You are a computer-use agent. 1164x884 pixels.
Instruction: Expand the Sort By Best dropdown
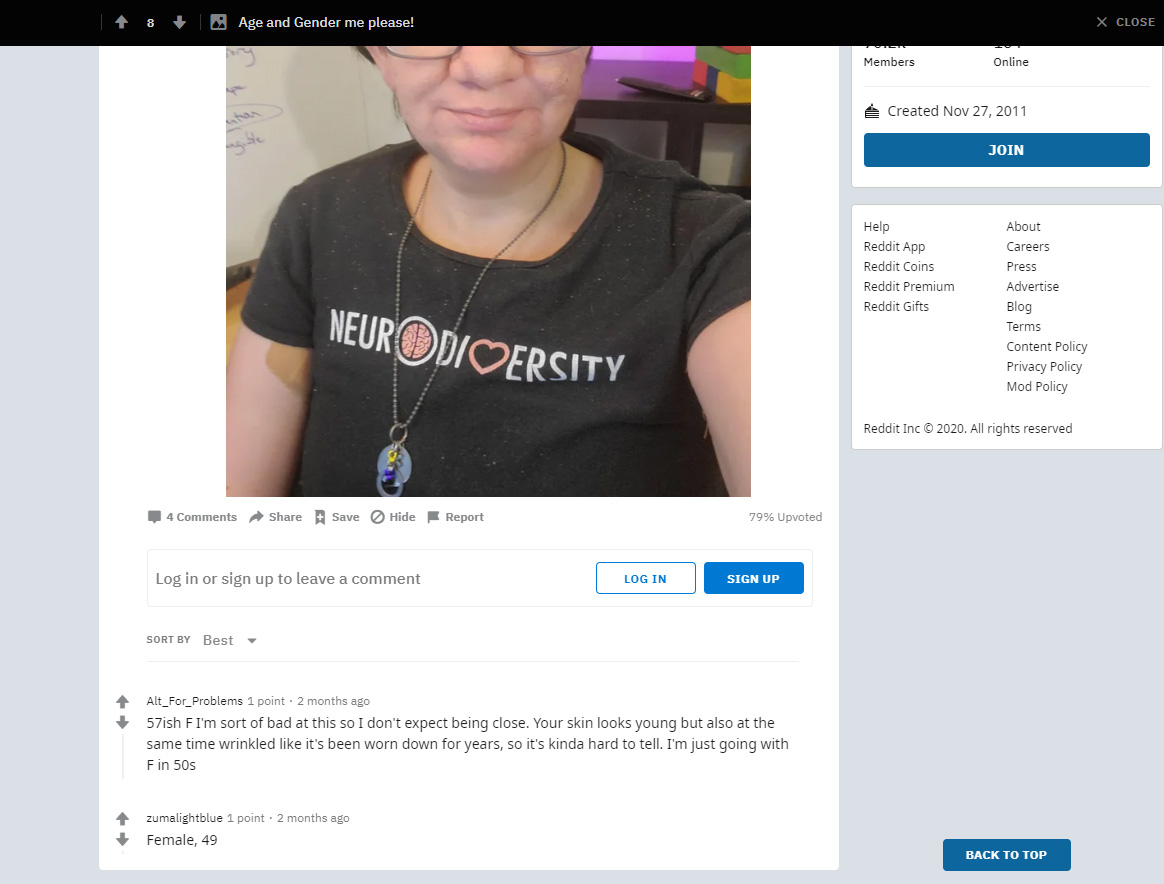[x=229, y=640]
